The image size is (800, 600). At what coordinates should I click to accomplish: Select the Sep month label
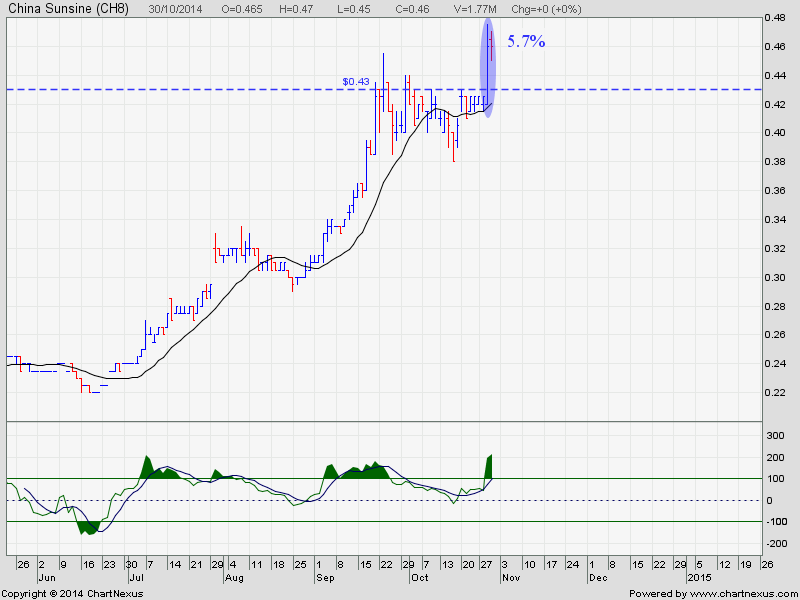tap(325, 578)
